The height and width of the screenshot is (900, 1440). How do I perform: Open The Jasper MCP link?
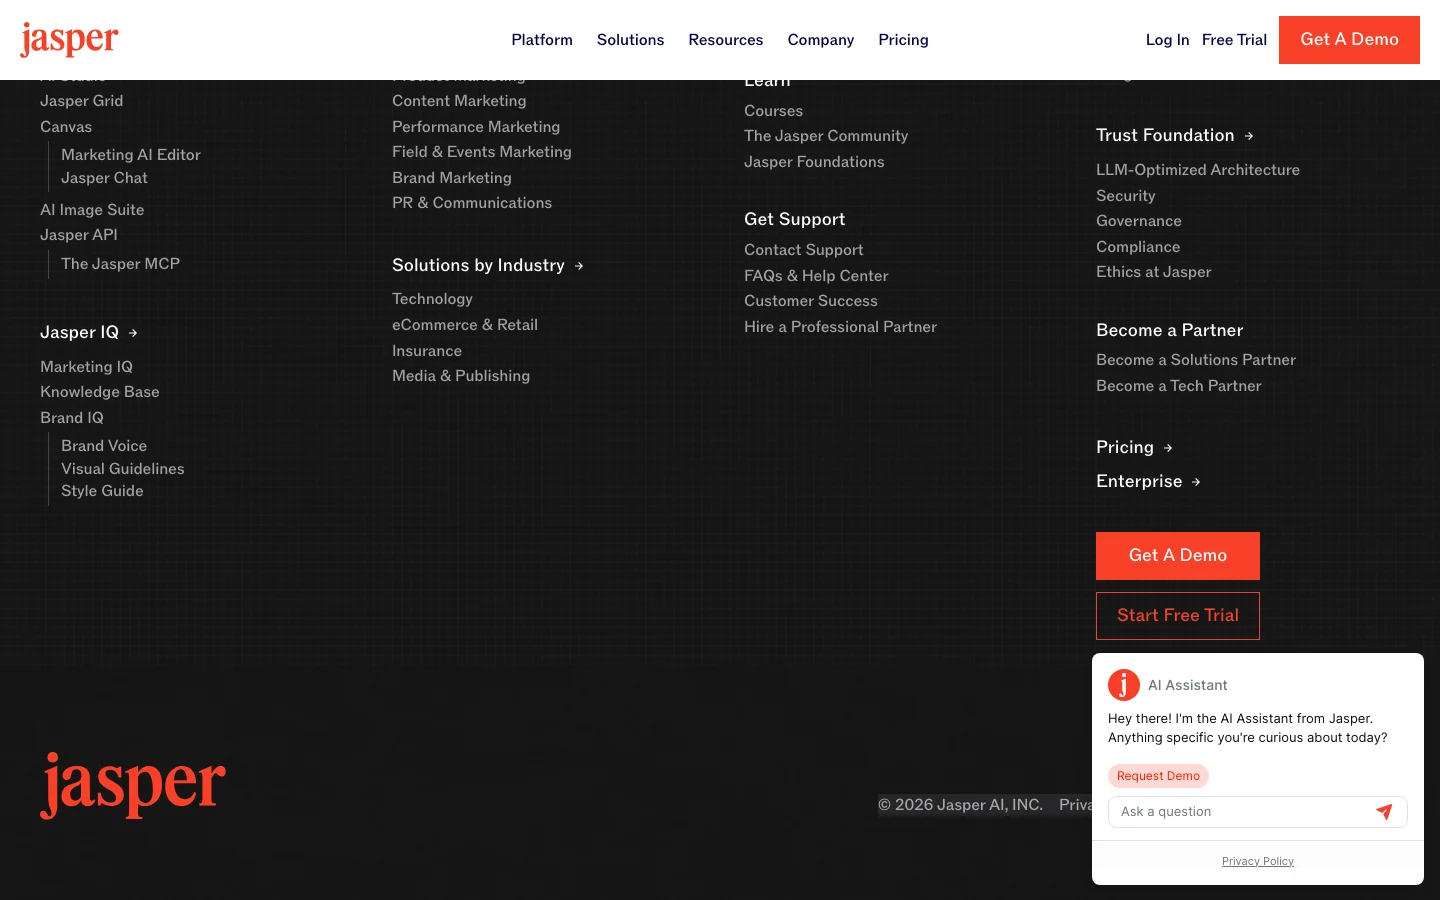click(x=120, y=264)
